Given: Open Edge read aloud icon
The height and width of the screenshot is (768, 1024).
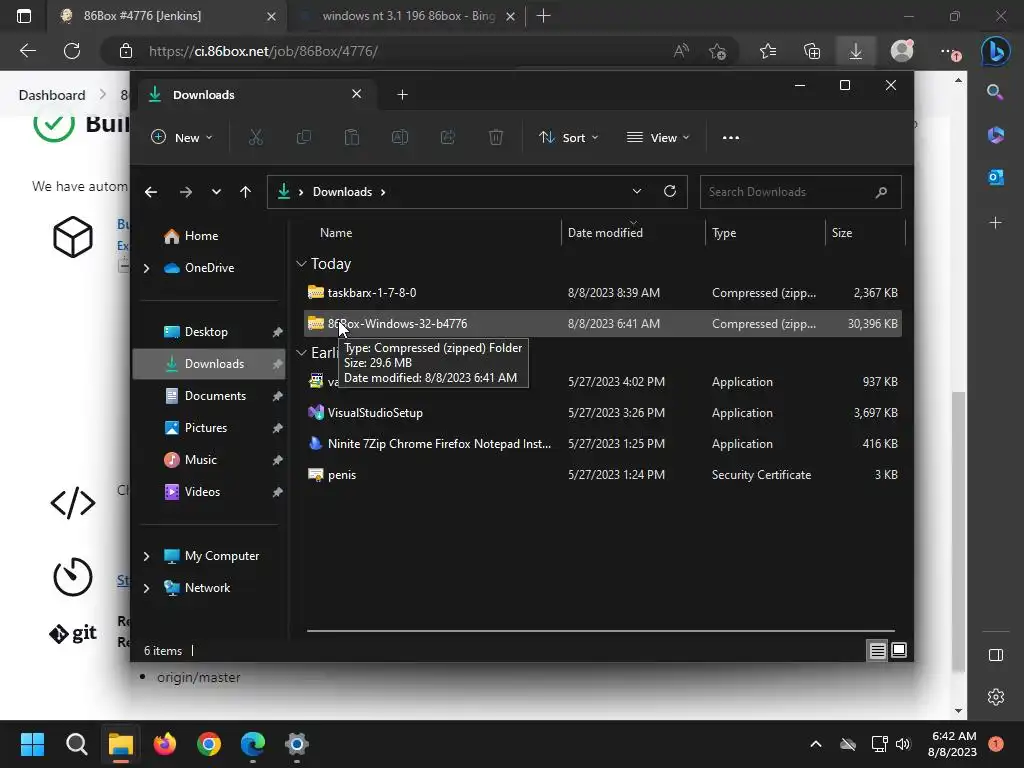Looking at the screenshot, I should 681,51.
